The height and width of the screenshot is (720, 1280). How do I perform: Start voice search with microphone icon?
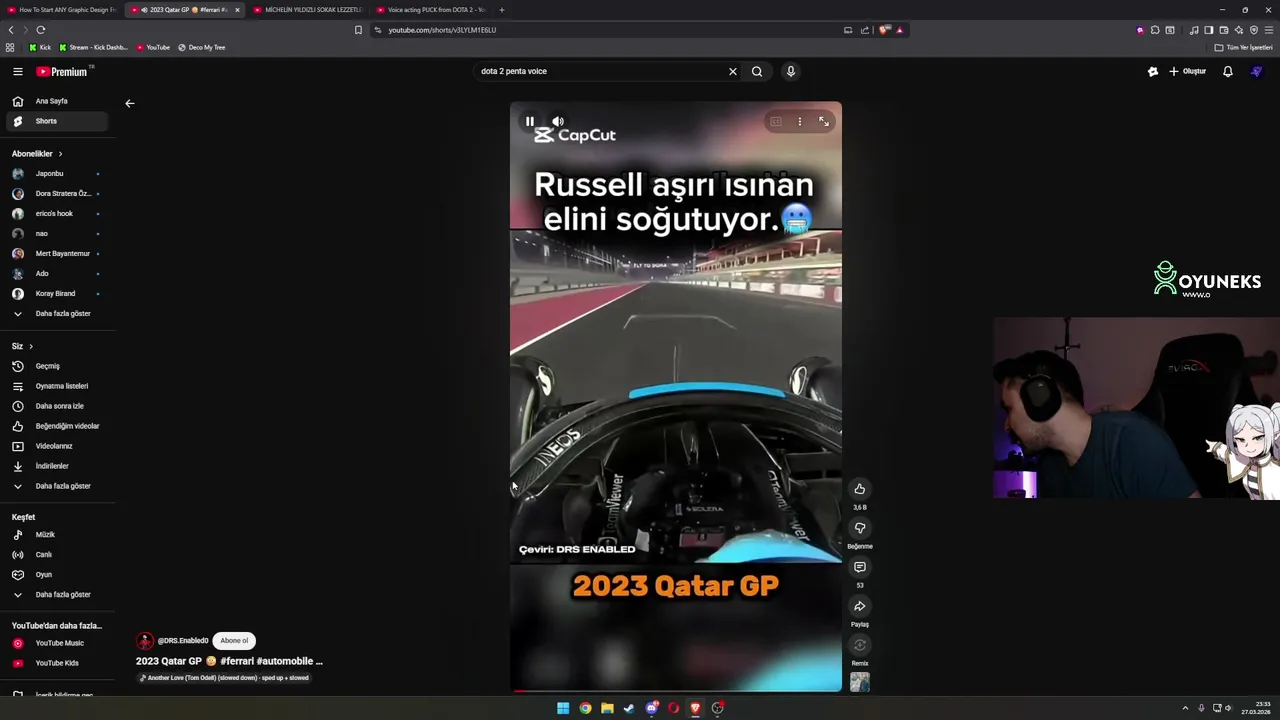click(790, 71)
